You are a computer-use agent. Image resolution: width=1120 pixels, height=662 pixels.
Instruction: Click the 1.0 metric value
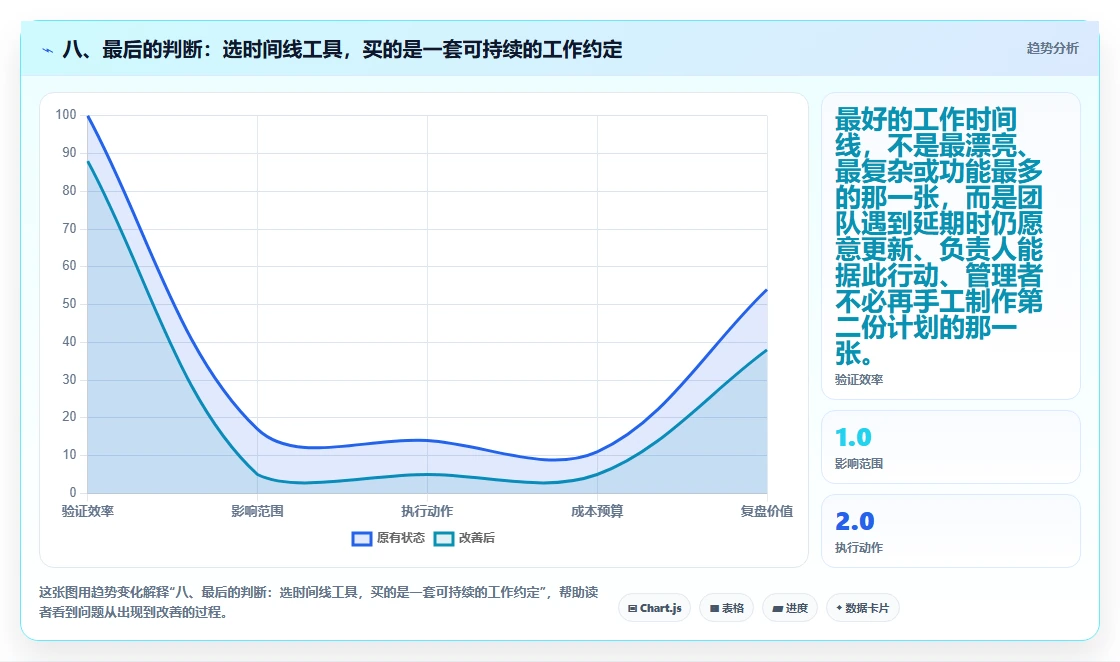853,437
